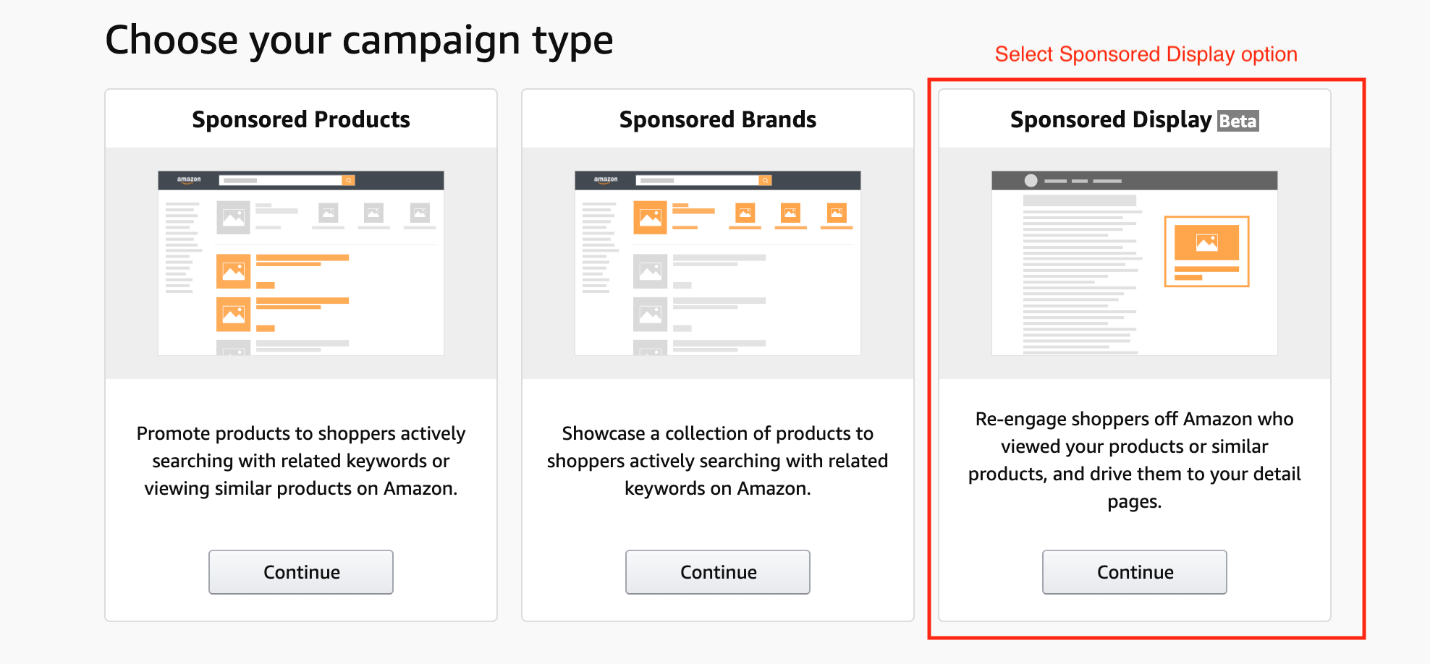Click the "Choose your campaign type" heading
1430x664 pixels.
pyautogui.click(x=359, y=40)
